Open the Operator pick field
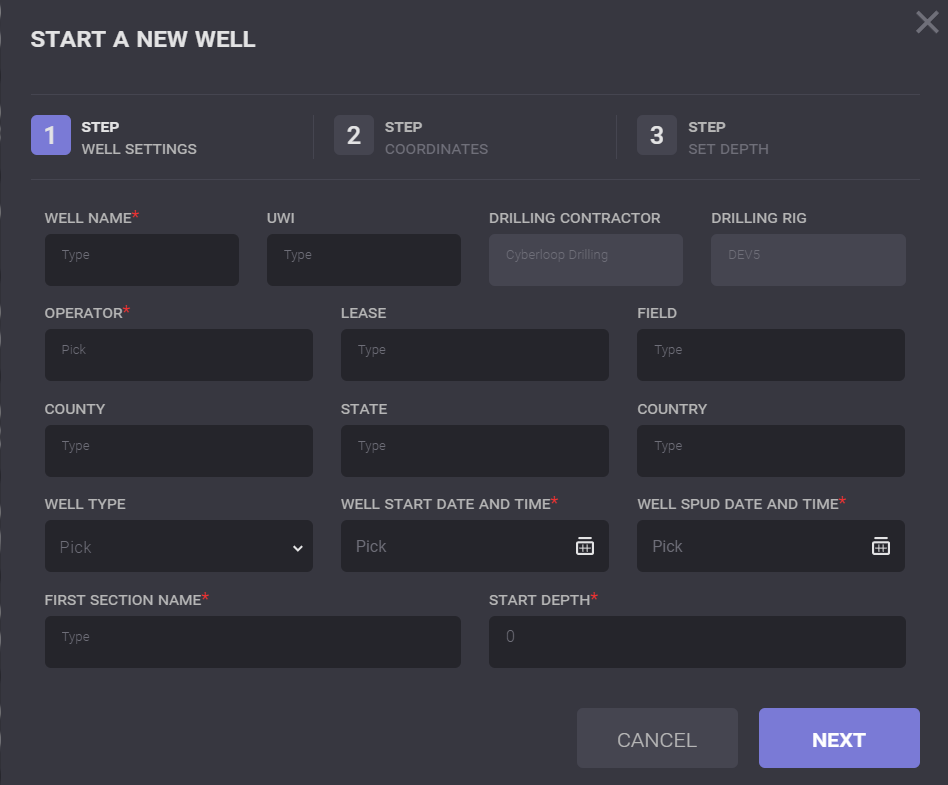The image size is (948, 785). [179, 355]
